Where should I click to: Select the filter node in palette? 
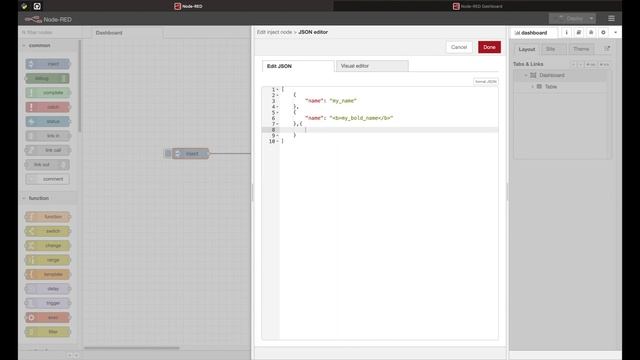tap(48, 332)
